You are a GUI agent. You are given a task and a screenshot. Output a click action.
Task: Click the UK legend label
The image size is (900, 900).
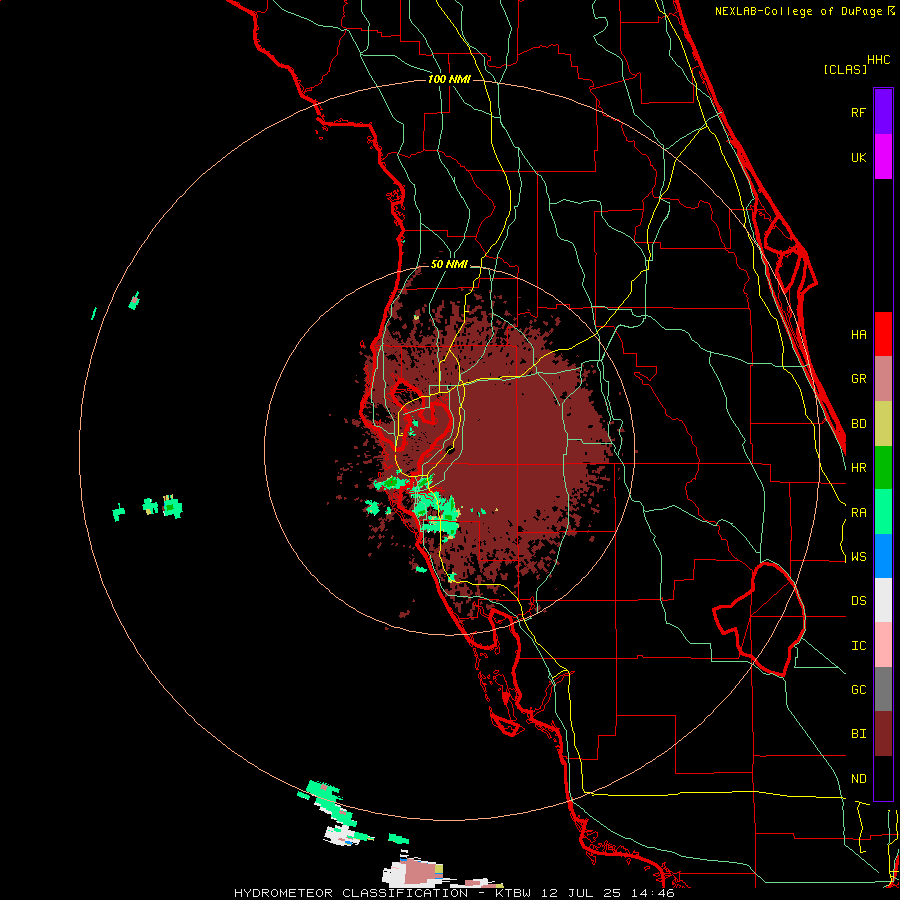click(x=858, y=157)
